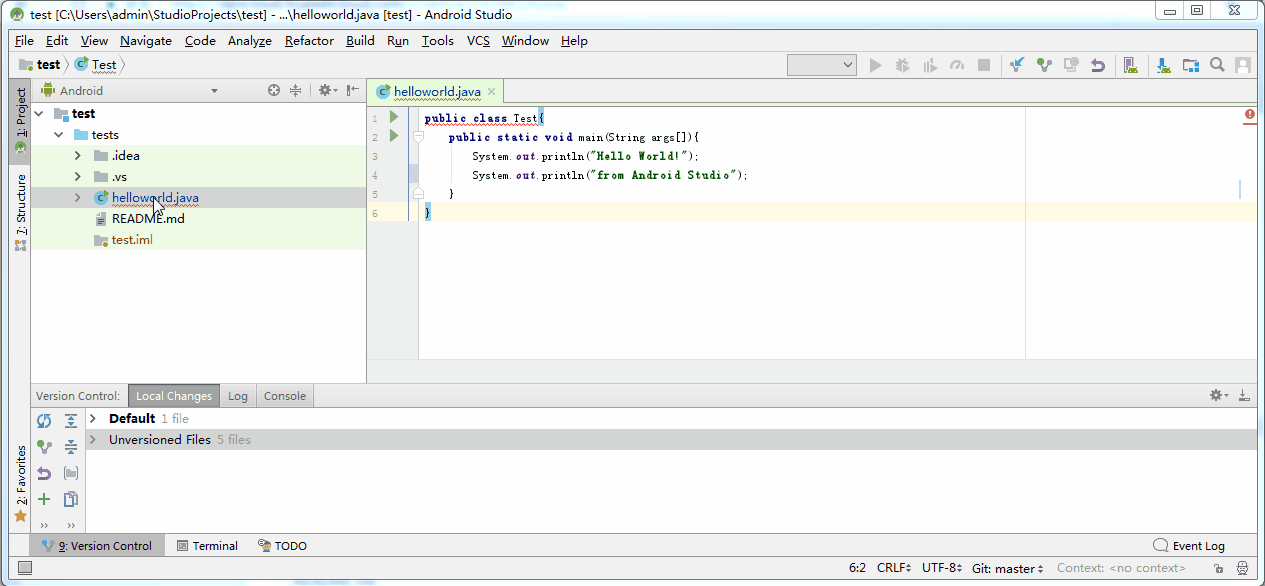
Task: Switch to the Log tab
Action: [237, 396]
